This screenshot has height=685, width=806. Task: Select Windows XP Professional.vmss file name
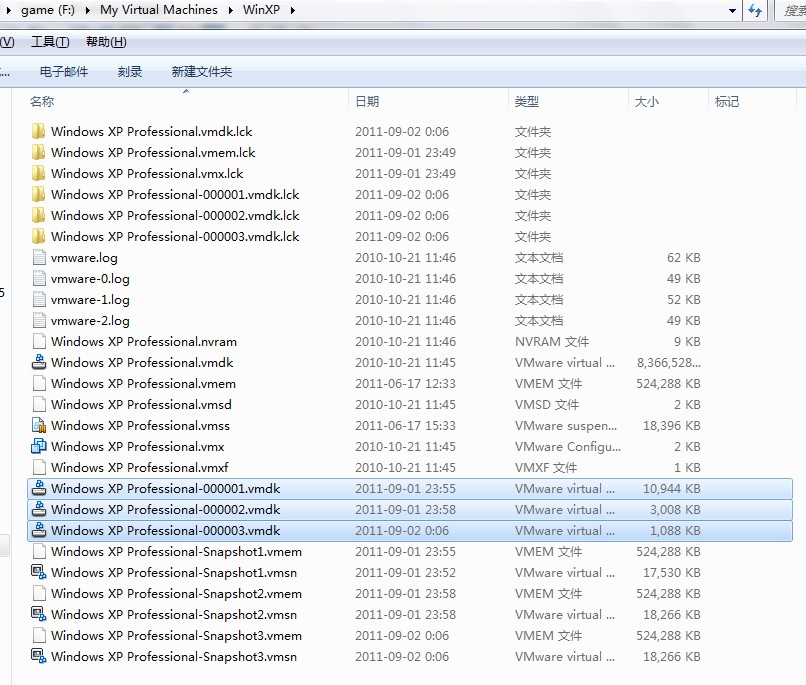click(x=140, y=425)
